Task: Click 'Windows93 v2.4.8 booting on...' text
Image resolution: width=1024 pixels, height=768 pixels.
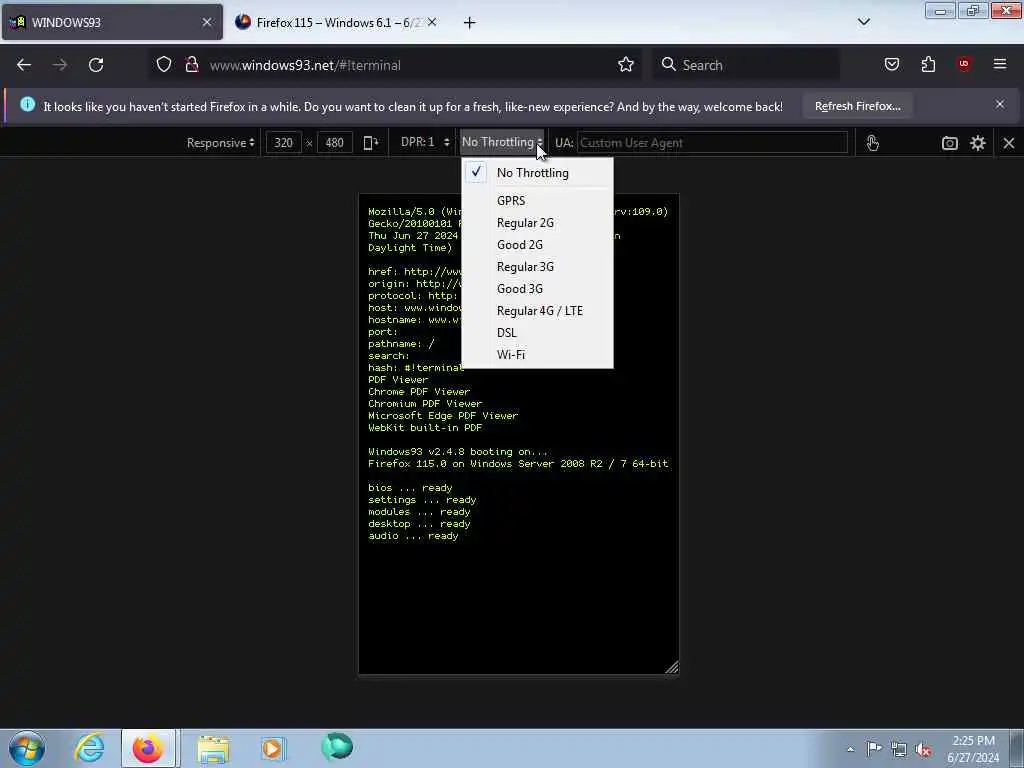Action: click(458, 451)
